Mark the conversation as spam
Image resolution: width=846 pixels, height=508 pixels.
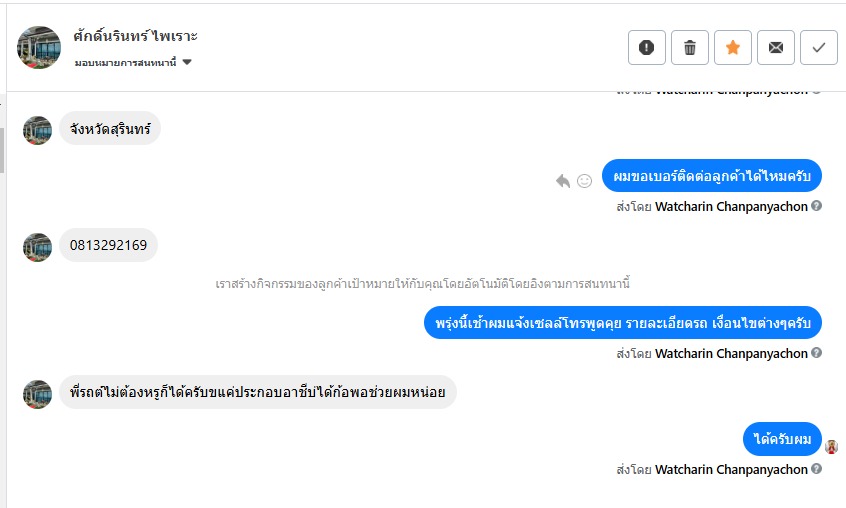tap(647, 47)
